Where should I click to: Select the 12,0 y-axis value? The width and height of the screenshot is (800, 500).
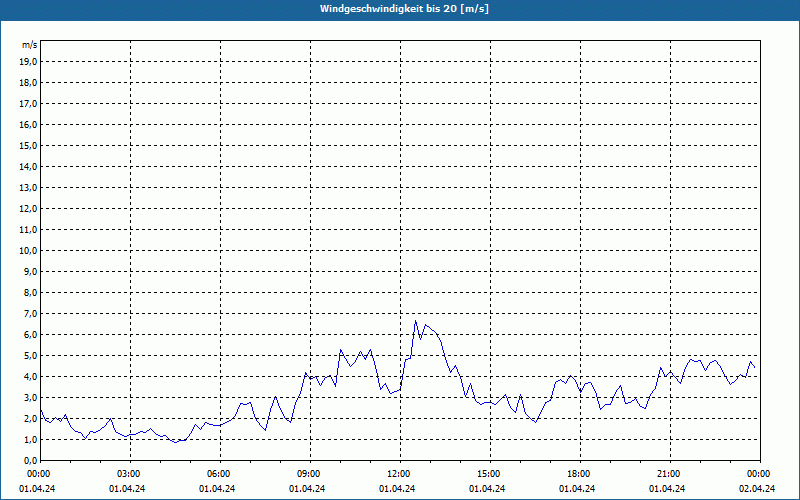click(x=28, y=208)
